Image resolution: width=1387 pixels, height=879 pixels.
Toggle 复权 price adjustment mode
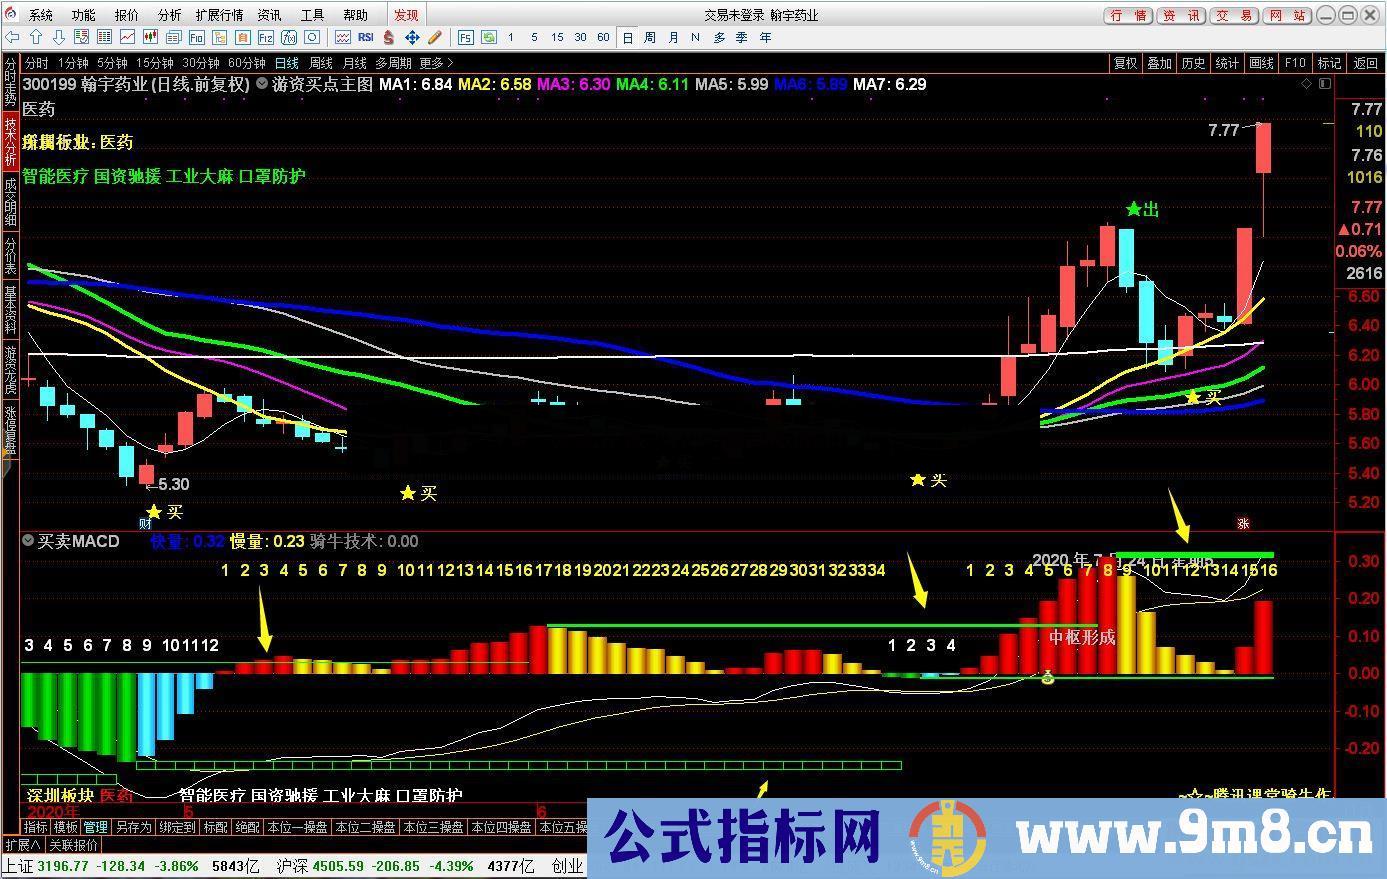point(1125,62)
